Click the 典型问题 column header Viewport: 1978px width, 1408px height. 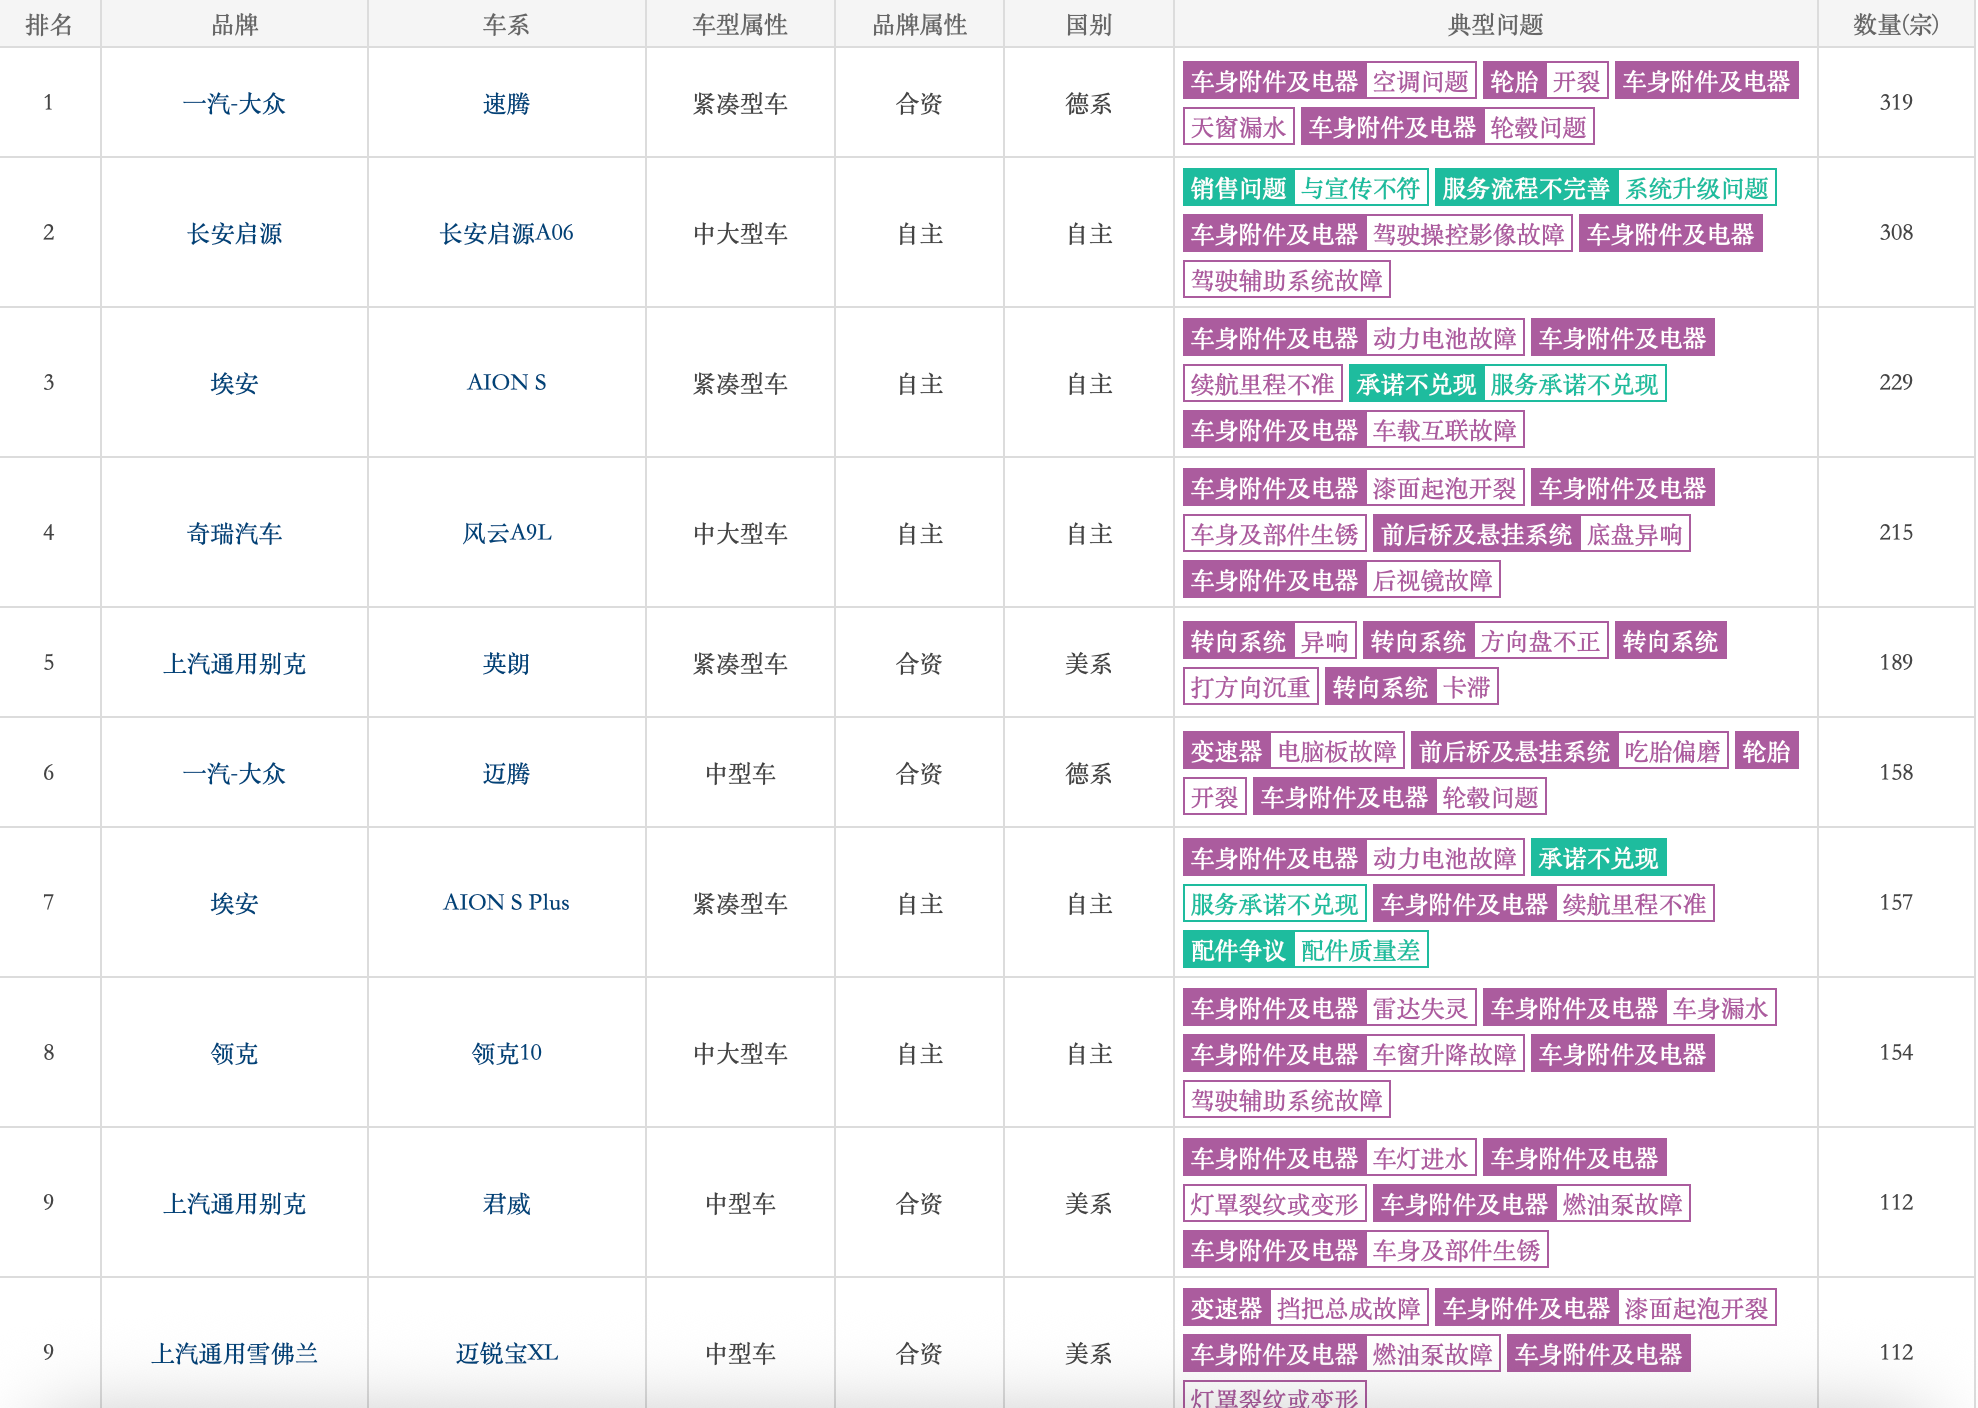pyautogui.click(x=1495, y=24)
